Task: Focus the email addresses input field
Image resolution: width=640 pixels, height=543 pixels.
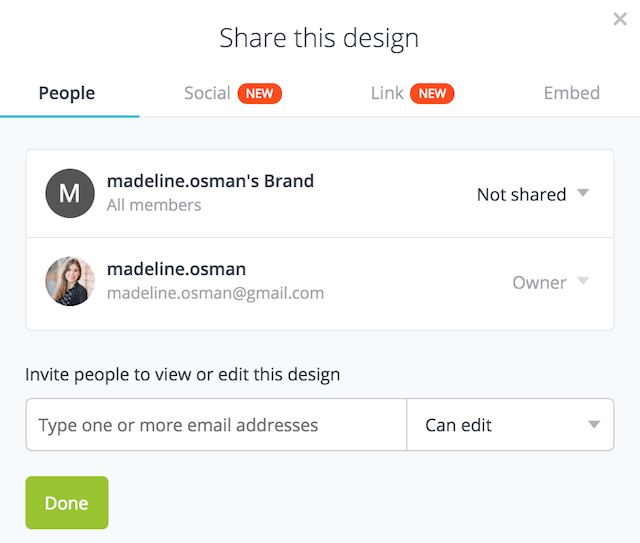Action: click(x=216, y=425)
